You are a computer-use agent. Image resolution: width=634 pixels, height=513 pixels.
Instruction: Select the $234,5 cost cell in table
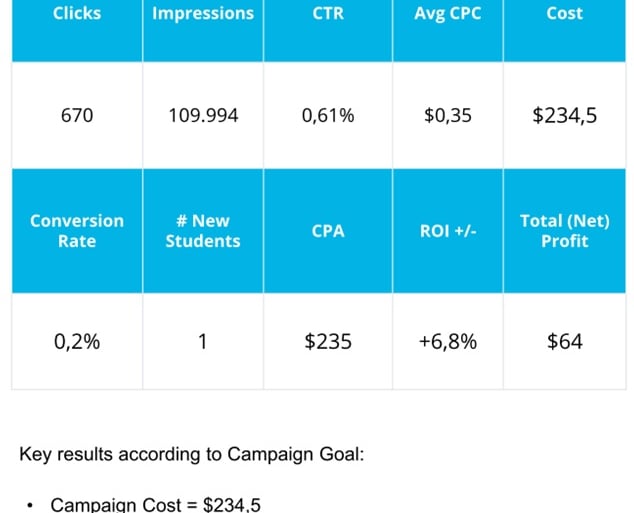(x=565, y=115)
